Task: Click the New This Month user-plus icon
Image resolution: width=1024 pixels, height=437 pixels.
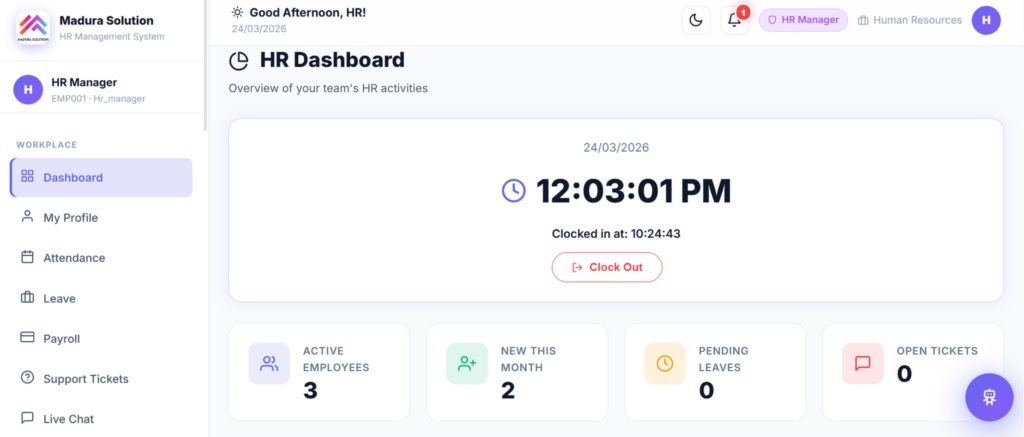Action: click(x=467, y=364)
